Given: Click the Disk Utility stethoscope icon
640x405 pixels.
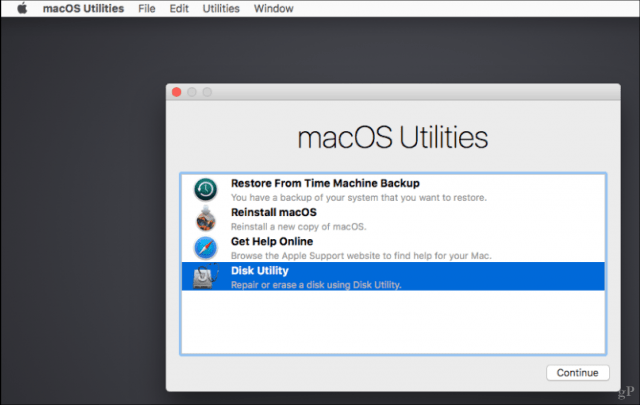Looking at the screenshot, I should tap(206, 276).
